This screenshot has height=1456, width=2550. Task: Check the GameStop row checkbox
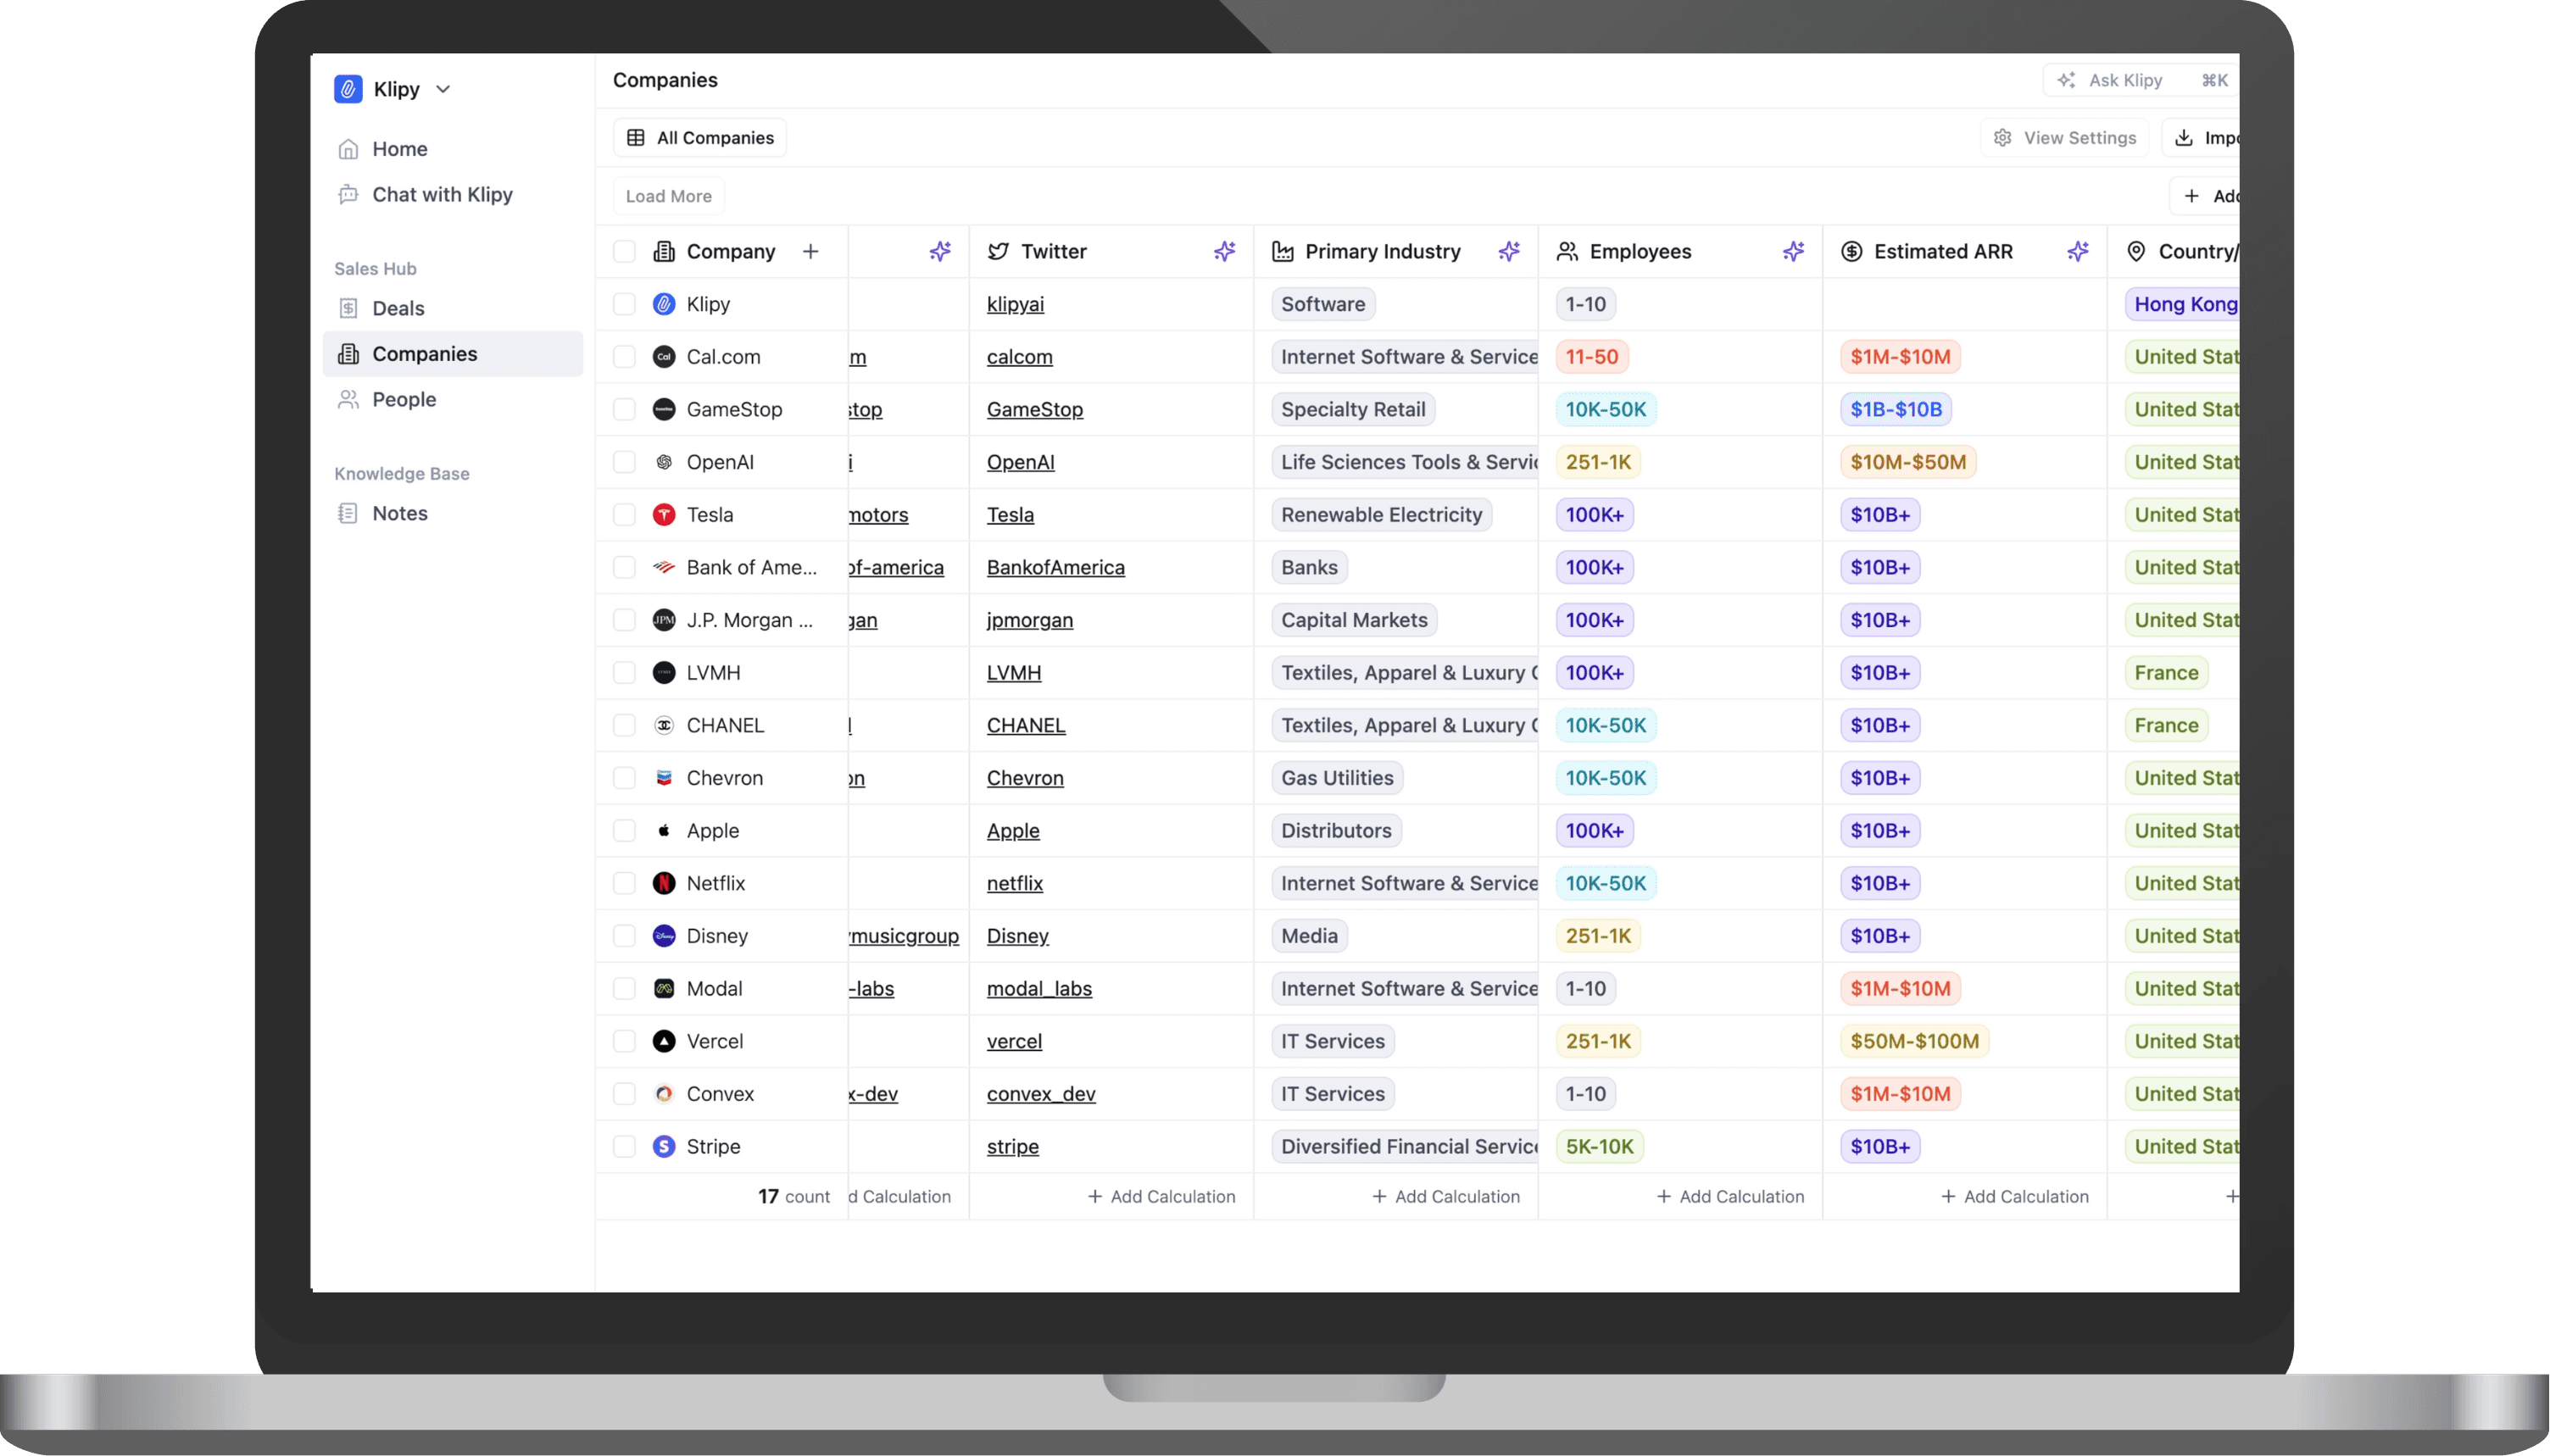[624, 409]
